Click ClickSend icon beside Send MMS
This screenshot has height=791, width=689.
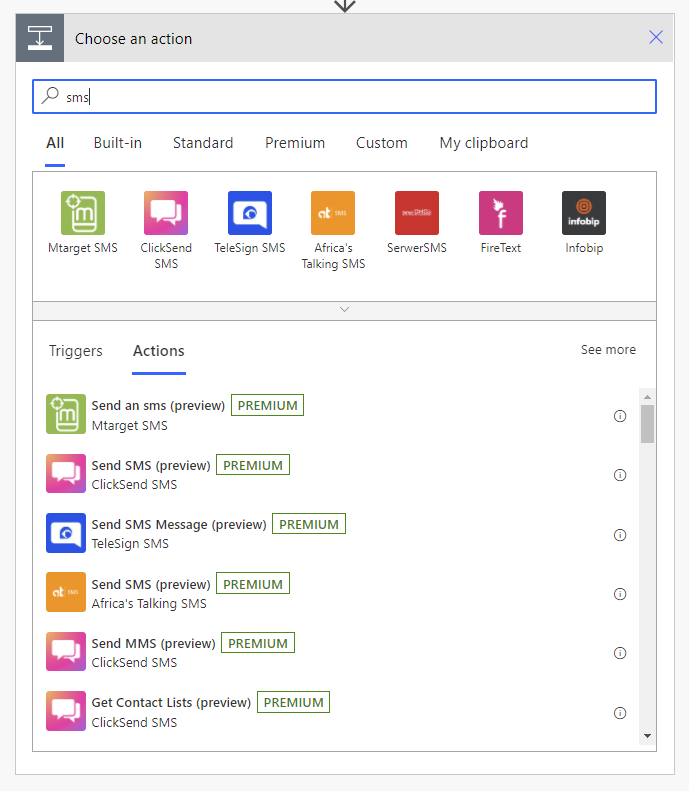pyautogui.click(x=66, y=651)
